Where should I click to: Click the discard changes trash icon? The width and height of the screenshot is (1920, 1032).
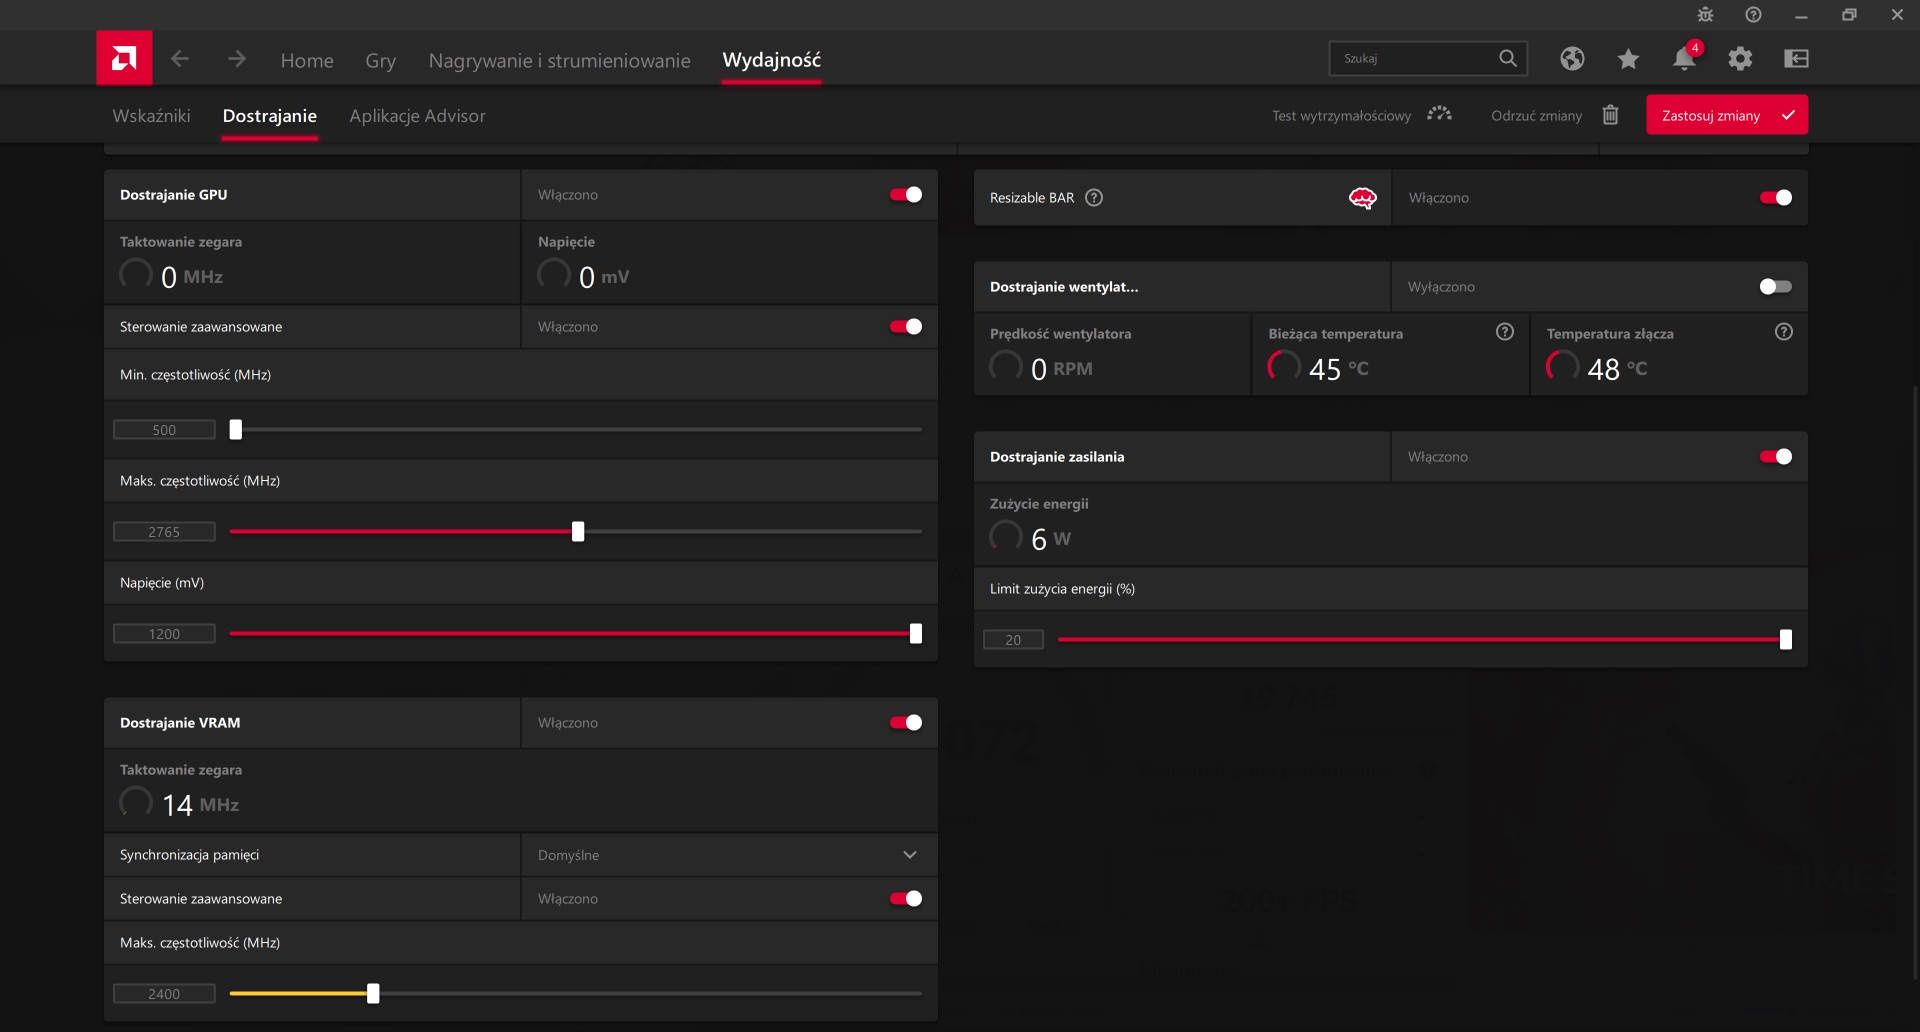click(x=1610, y=115)
